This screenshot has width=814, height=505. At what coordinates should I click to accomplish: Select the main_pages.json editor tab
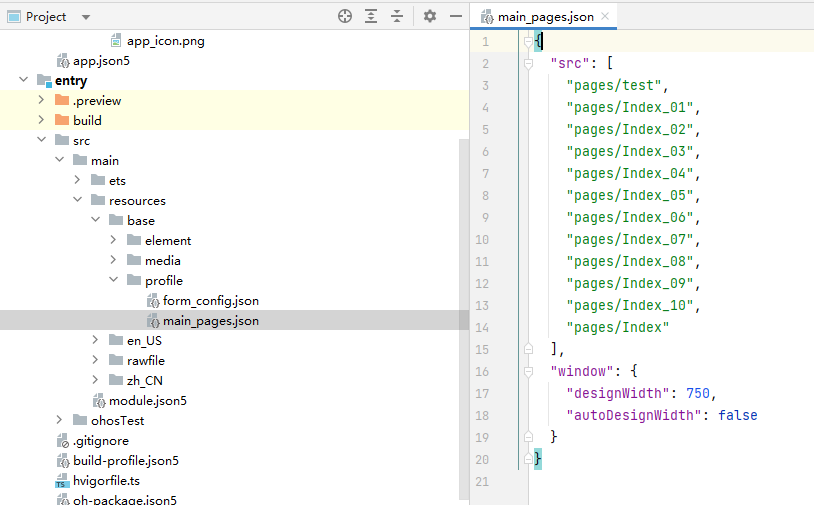[x=545, y=17]
